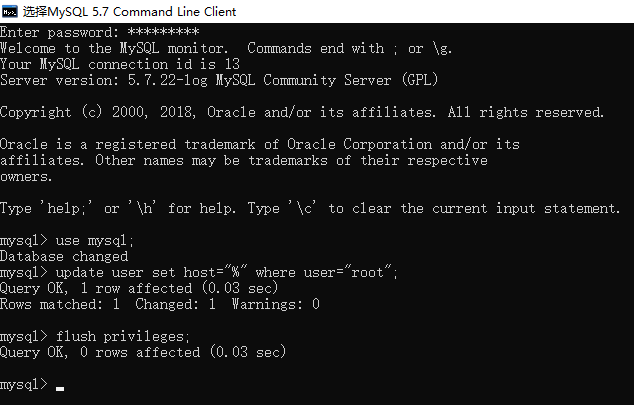Click the "flush privileges;" command text

(123, 336)
